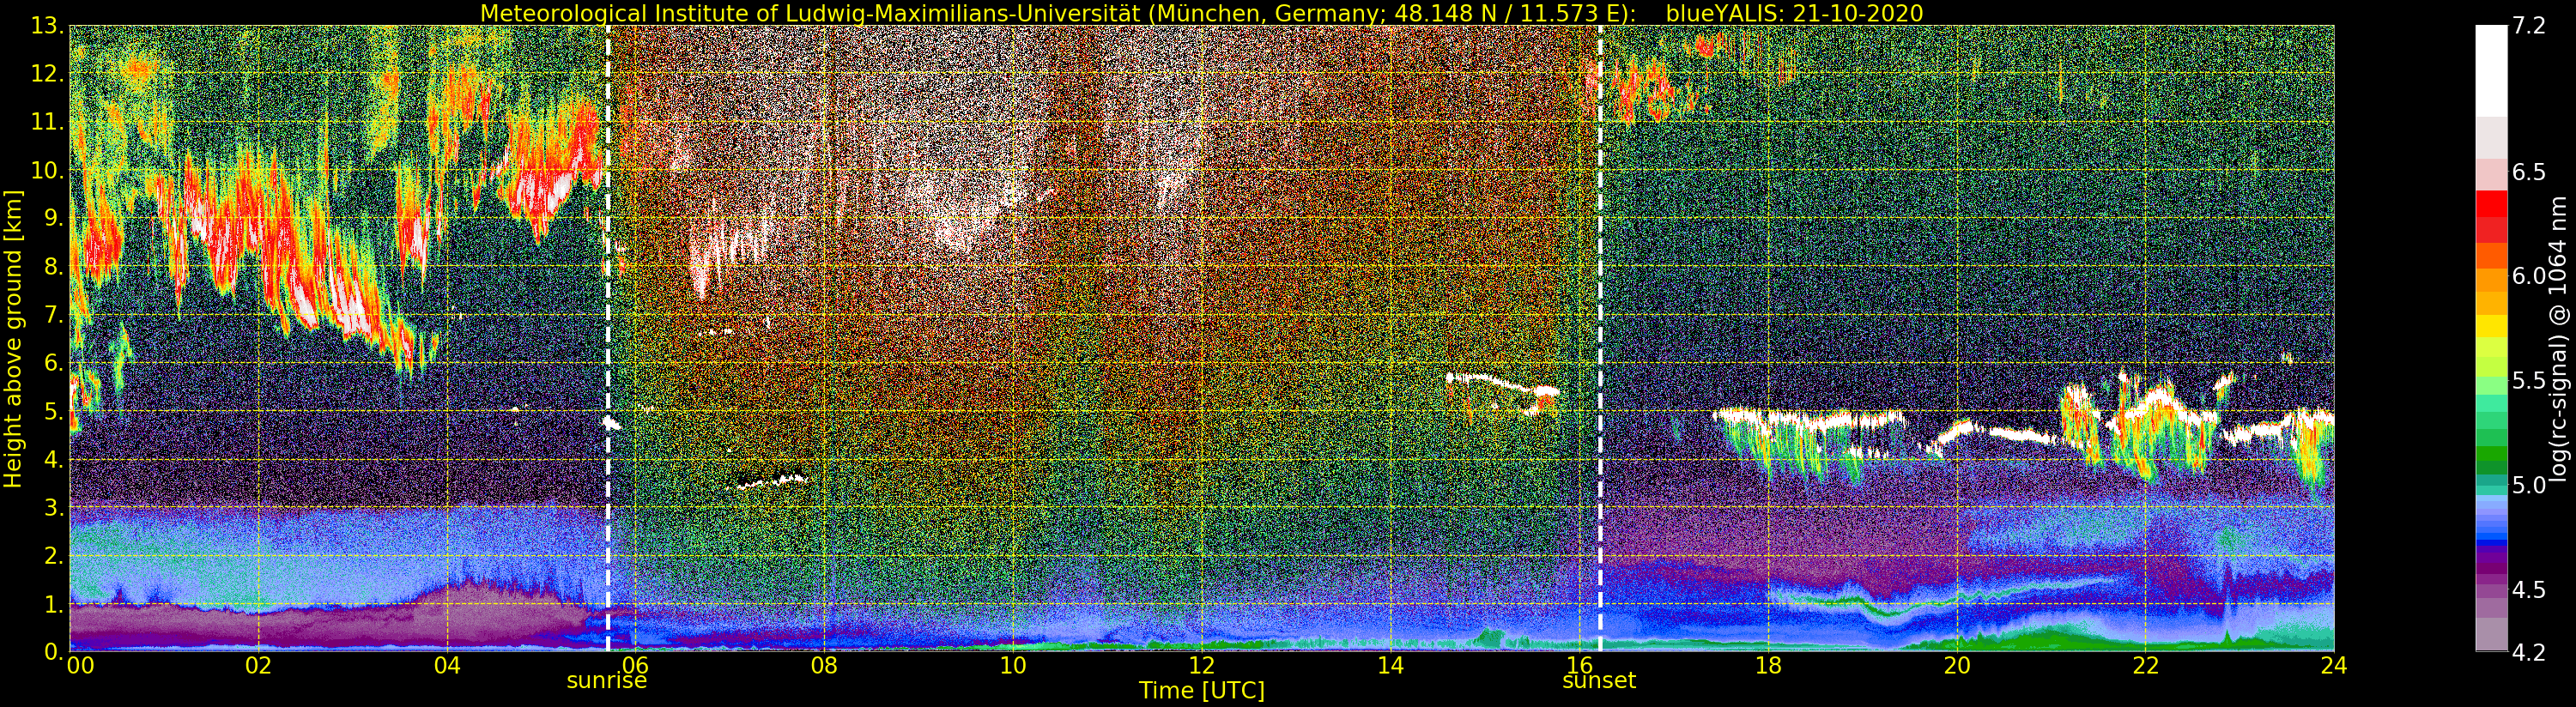Click the '11.' height axis tick label
Screen dimensions: 2576x707
click(x=47, y=123)
